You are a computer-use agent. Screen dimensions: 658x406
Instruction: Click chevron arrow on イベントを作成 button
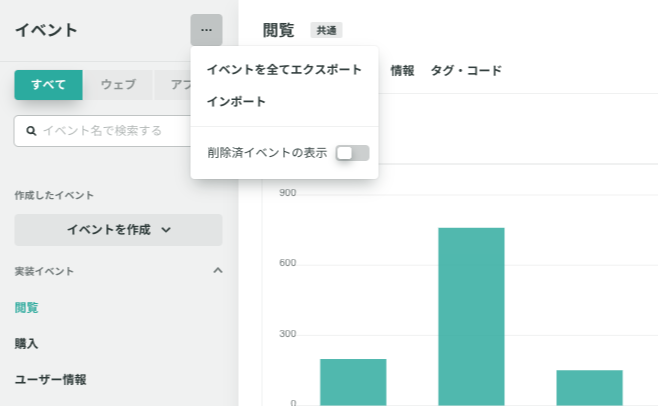pyautogui.click(x=166, y=230)
